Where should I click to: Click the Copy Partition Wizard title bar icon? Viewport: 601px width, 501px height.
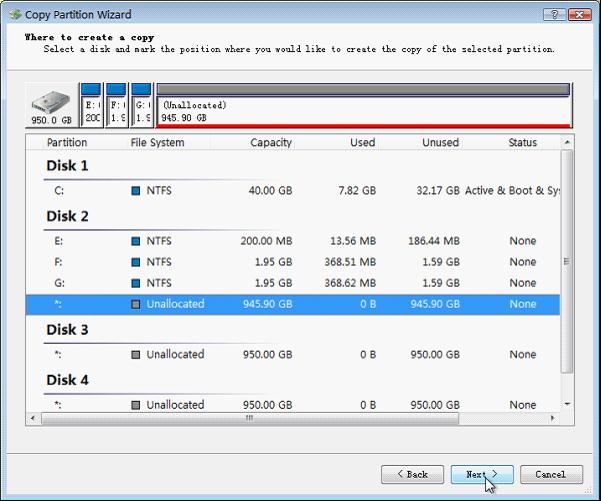(15, 15)
